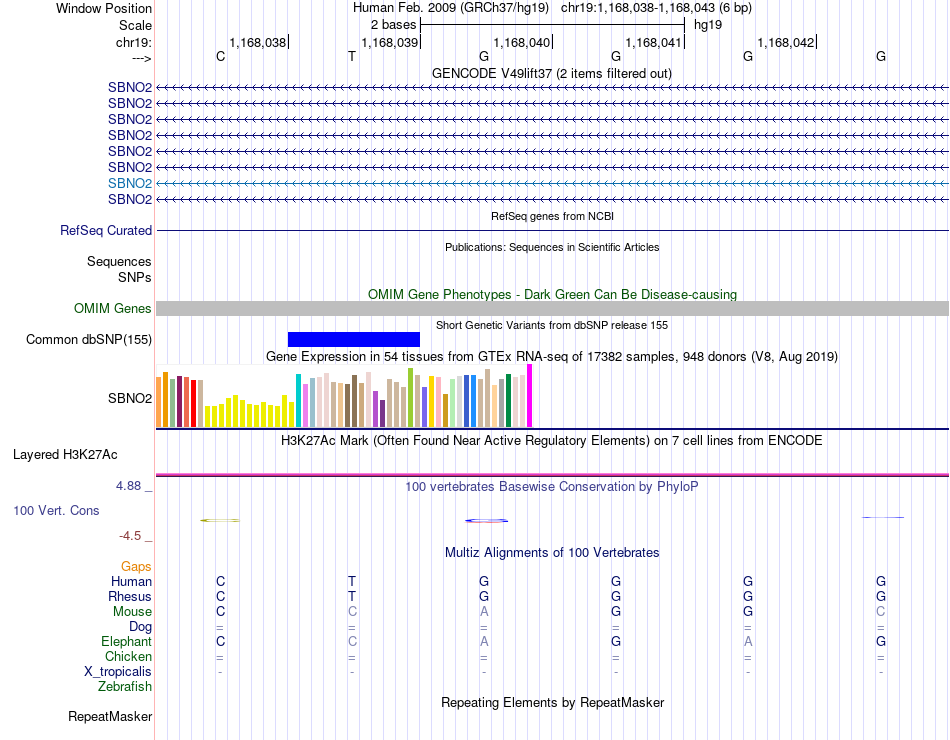Click the Sequences track label
Image resolution: width=950 pixels, height=740 pixels.
[119, 261]
